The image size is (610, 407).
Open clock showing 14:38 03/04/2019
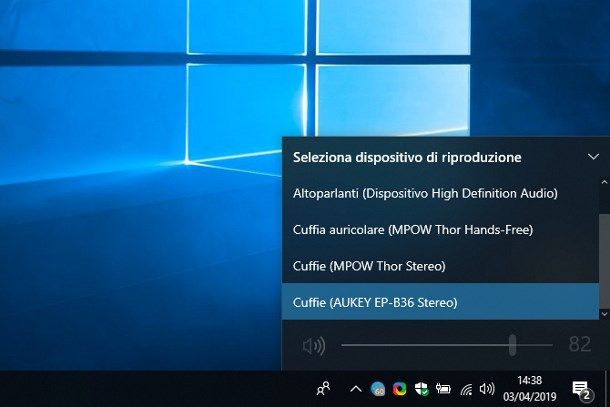529,388
